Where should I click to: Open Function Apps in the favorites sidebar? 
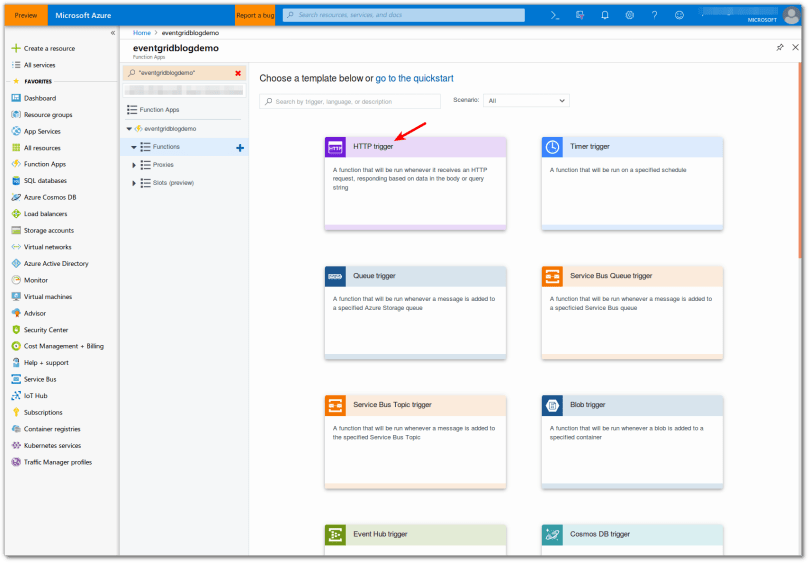[44, 164]
